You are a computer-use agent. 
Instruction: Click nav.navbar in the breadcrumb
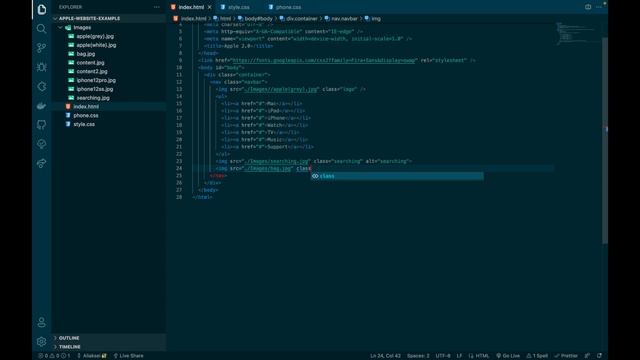344,19
